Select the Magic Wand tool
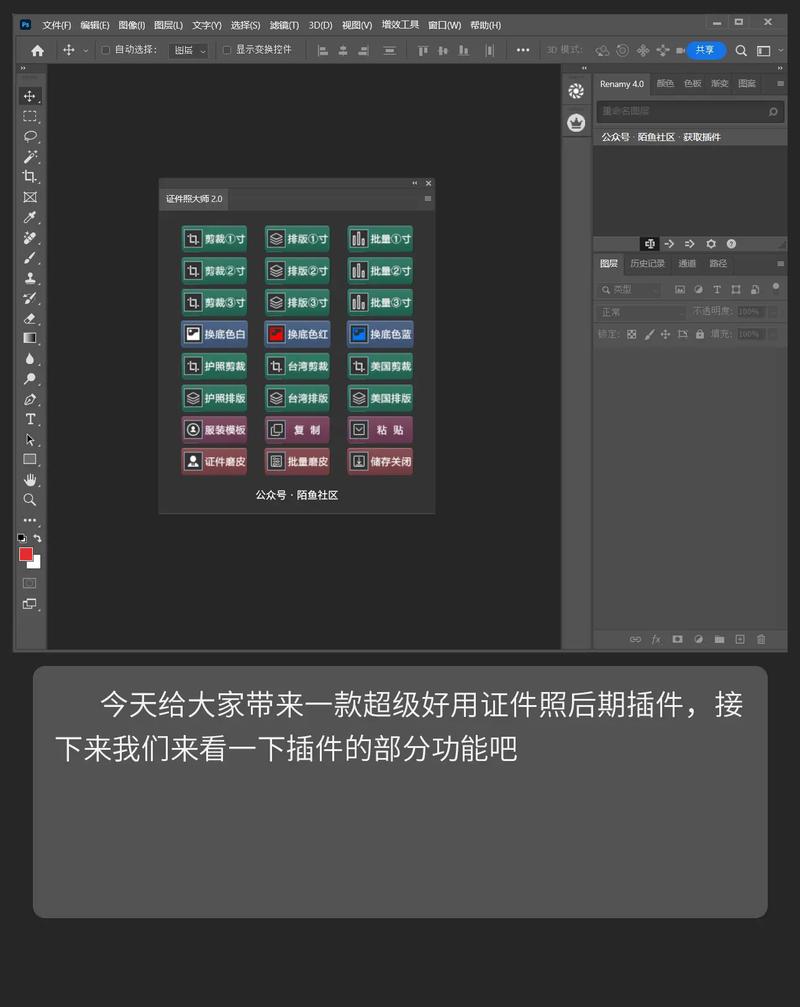 point(30,157)
